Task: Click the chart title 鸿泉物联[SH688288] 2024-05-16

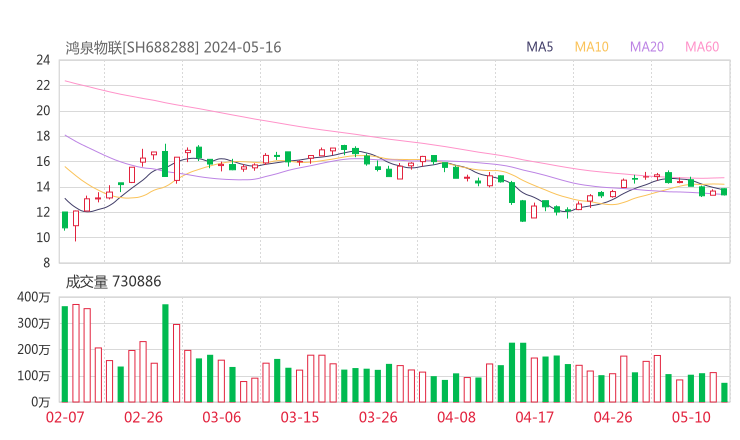Action: coord(173,48)
